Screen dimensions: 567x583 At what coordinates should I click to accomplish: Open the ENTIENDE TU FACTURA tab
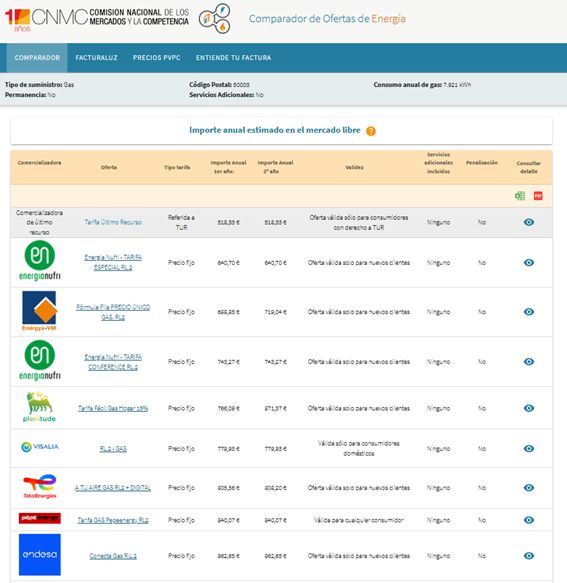(x=233, y=58)
